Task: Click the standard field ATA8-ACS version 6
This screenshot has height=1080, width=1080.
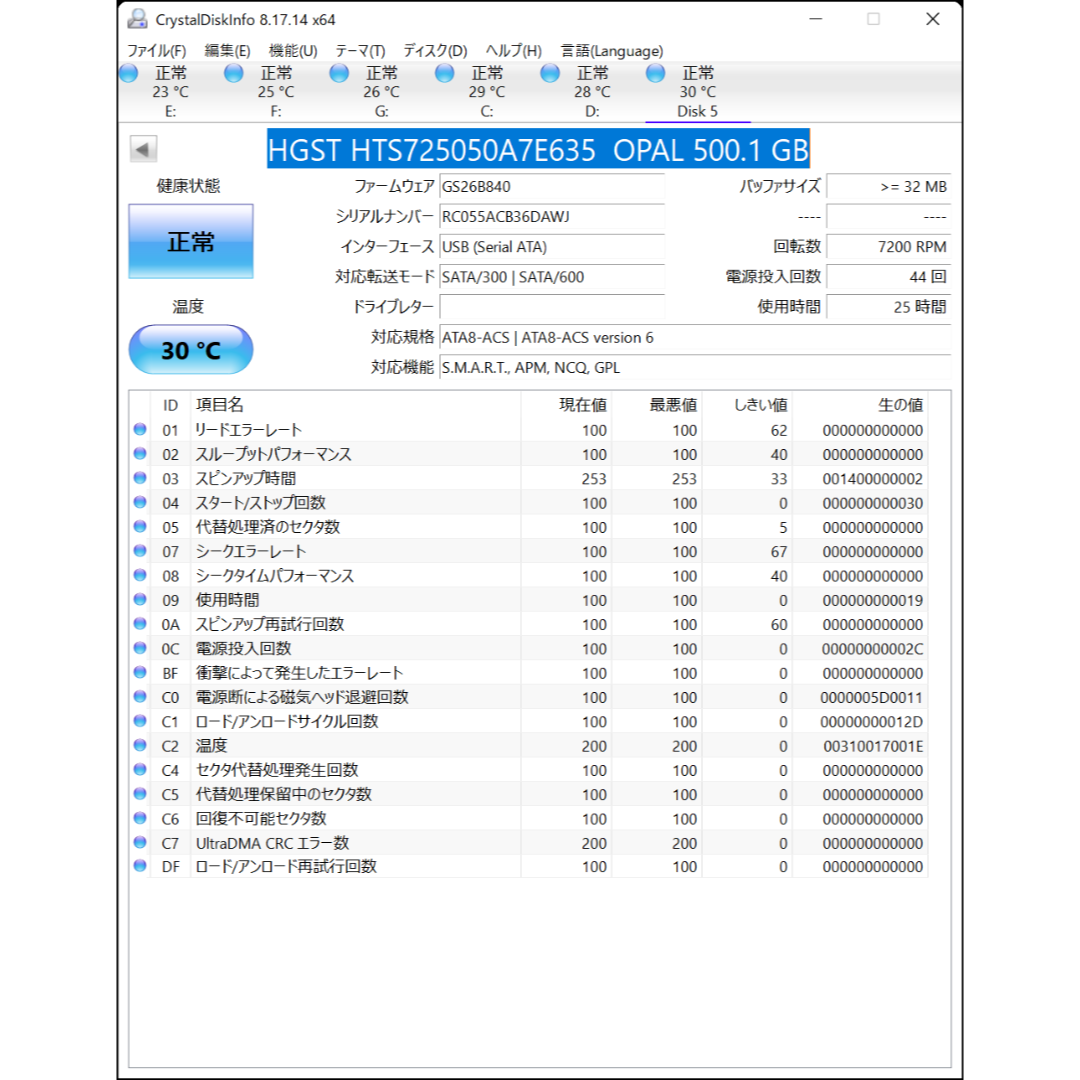Action: pyautogui.click(x=695, y=338)
